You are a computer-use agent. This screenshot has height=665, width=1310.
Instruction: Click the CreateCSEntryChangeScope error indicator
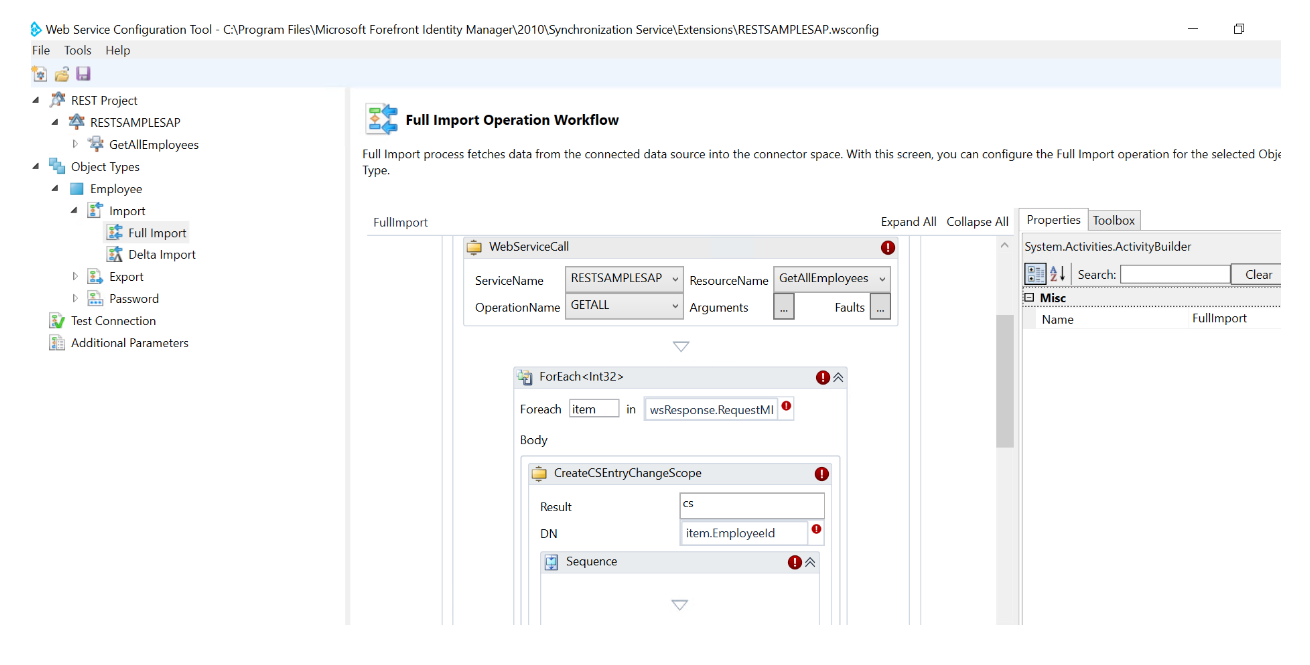(x=822, y=474)
